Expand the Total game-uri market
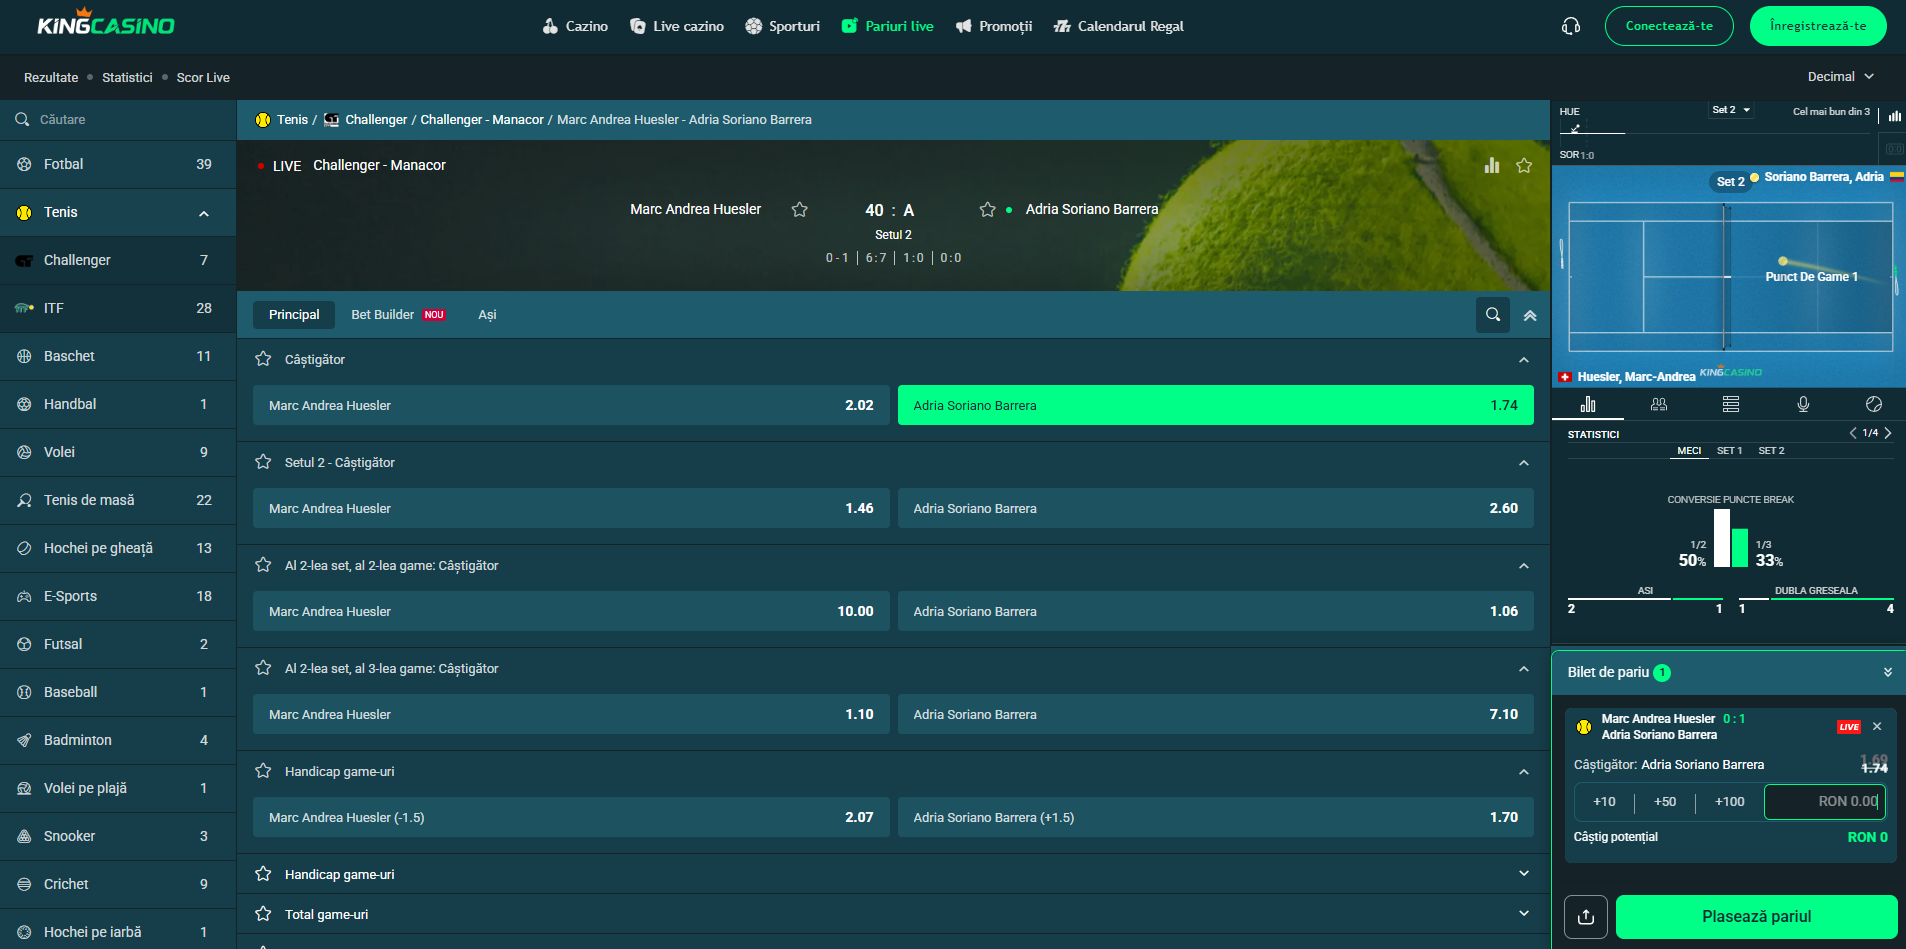The width and height of the screenshot is (1906, 949). (1524, 913)
